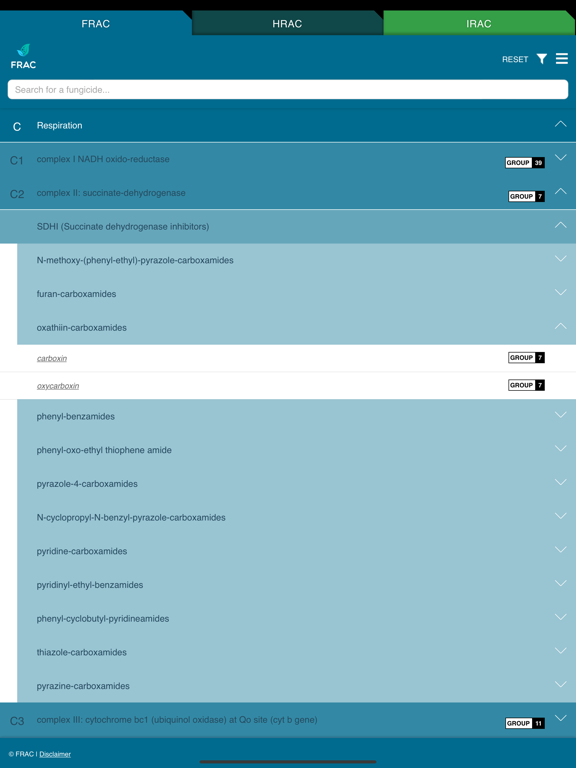Switch to the IRAC tab
Screen dimensions: 576x768
coord(479,24)
